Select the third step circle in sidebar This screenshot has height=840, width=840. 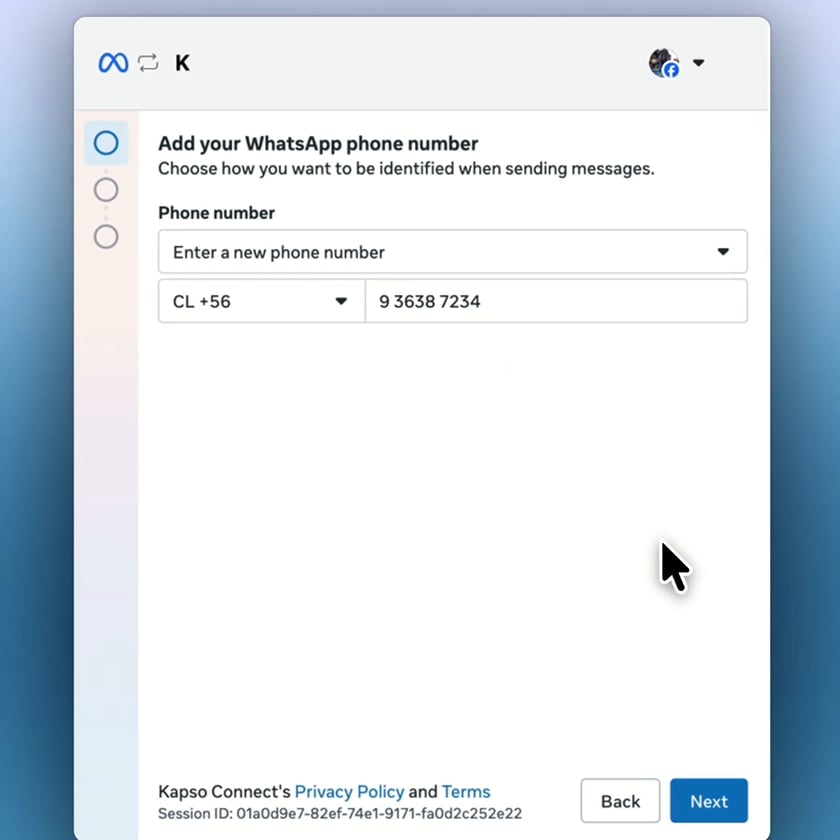106,237
